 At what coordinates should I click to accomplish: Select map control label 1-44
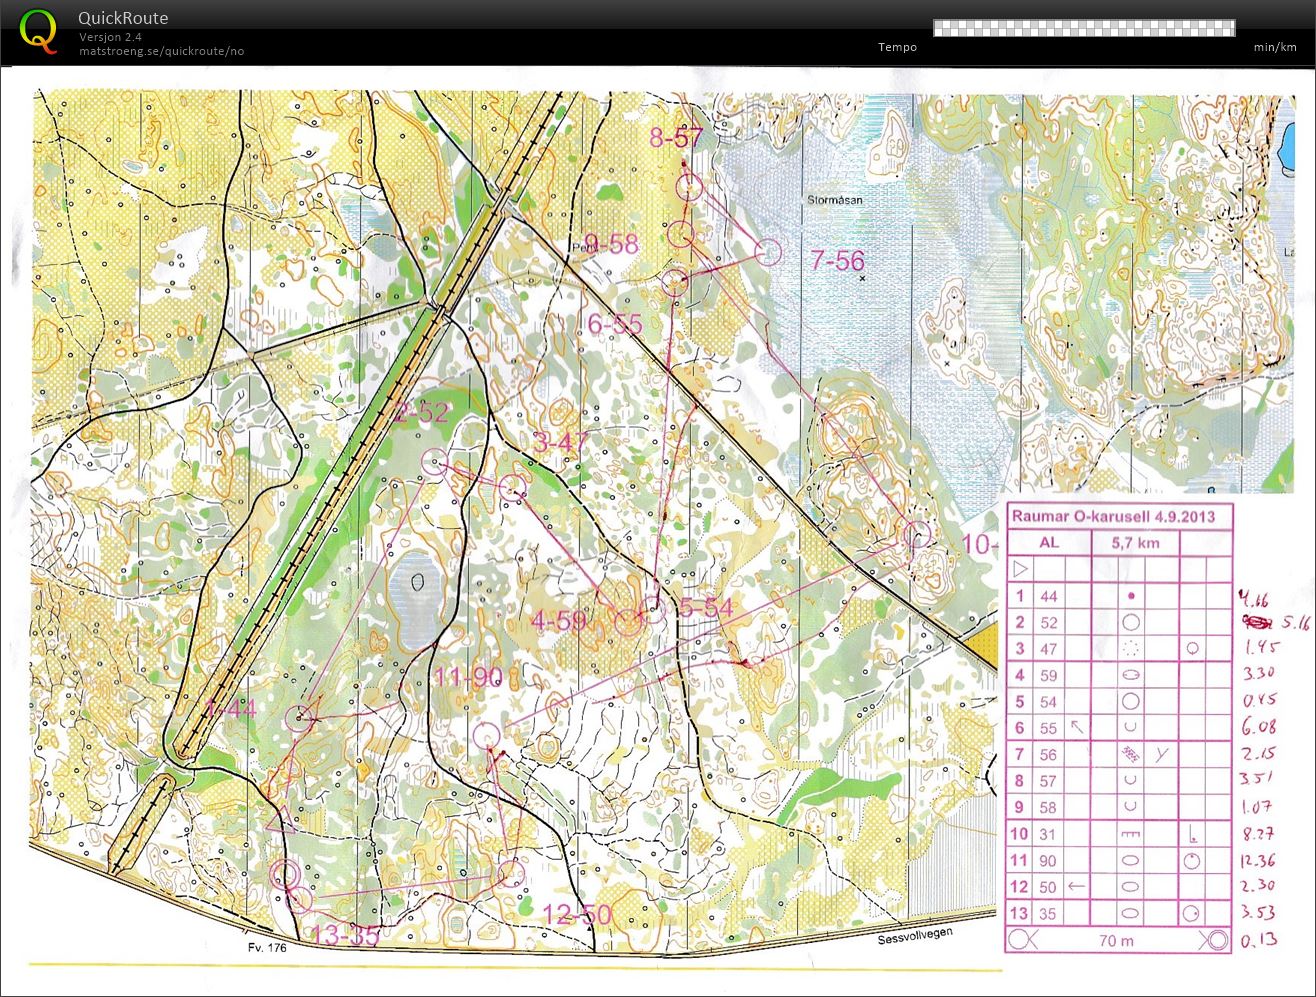coord(231,709)
